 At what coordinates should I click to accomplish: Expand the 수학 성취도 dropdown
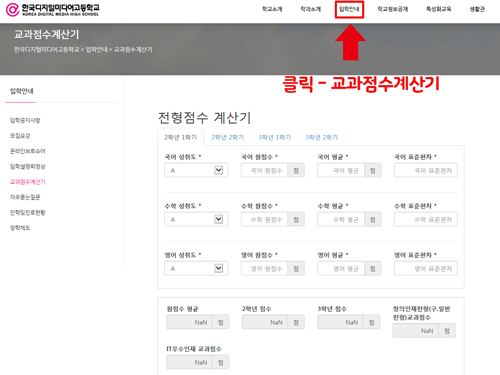pos(196,219)
